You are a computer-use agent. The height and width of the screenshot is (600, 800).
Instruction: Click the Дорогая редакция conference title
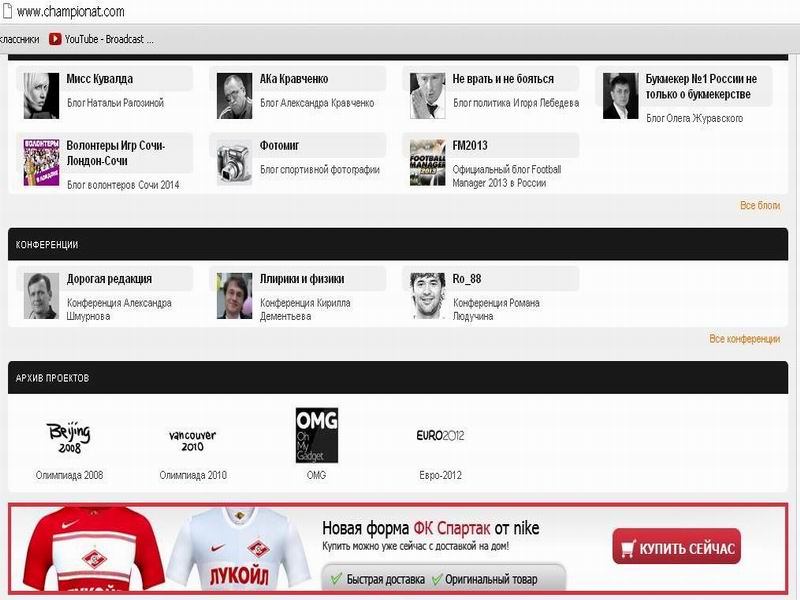coord(109,279)
